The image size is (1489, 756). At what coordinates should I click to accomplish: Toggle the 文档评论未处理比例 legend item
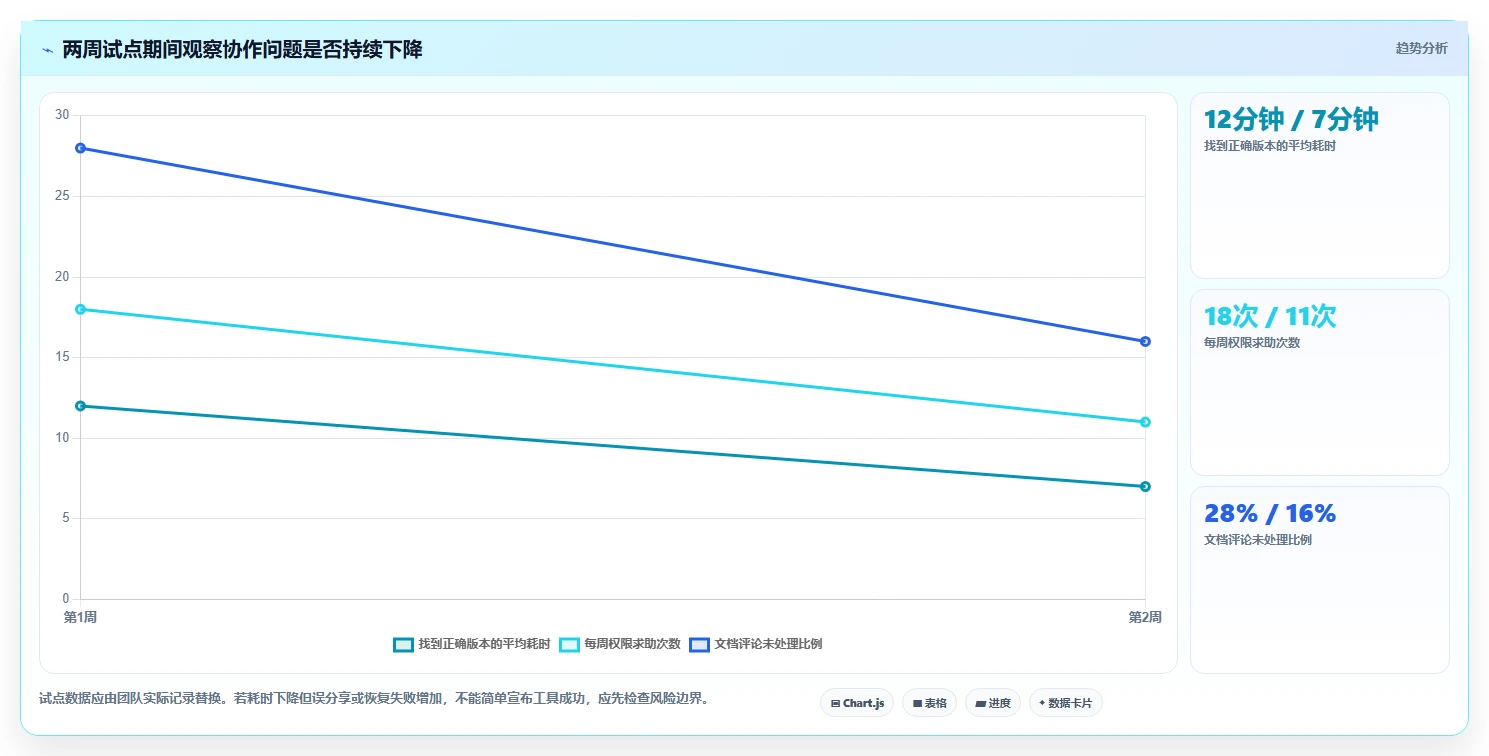pos(755,644)
